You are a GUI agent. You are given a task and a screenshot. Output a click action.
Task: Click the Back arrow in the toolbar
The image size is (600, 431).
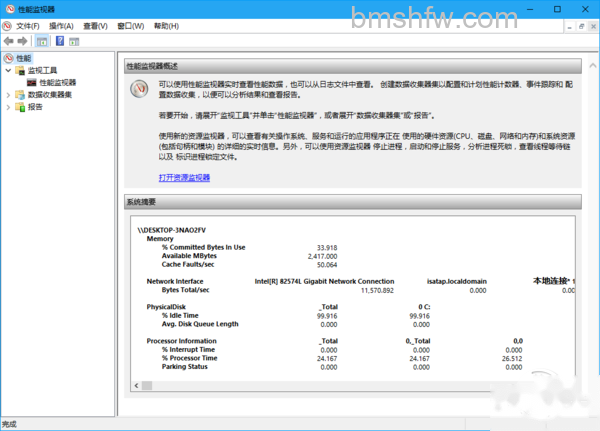click(8, 41)
